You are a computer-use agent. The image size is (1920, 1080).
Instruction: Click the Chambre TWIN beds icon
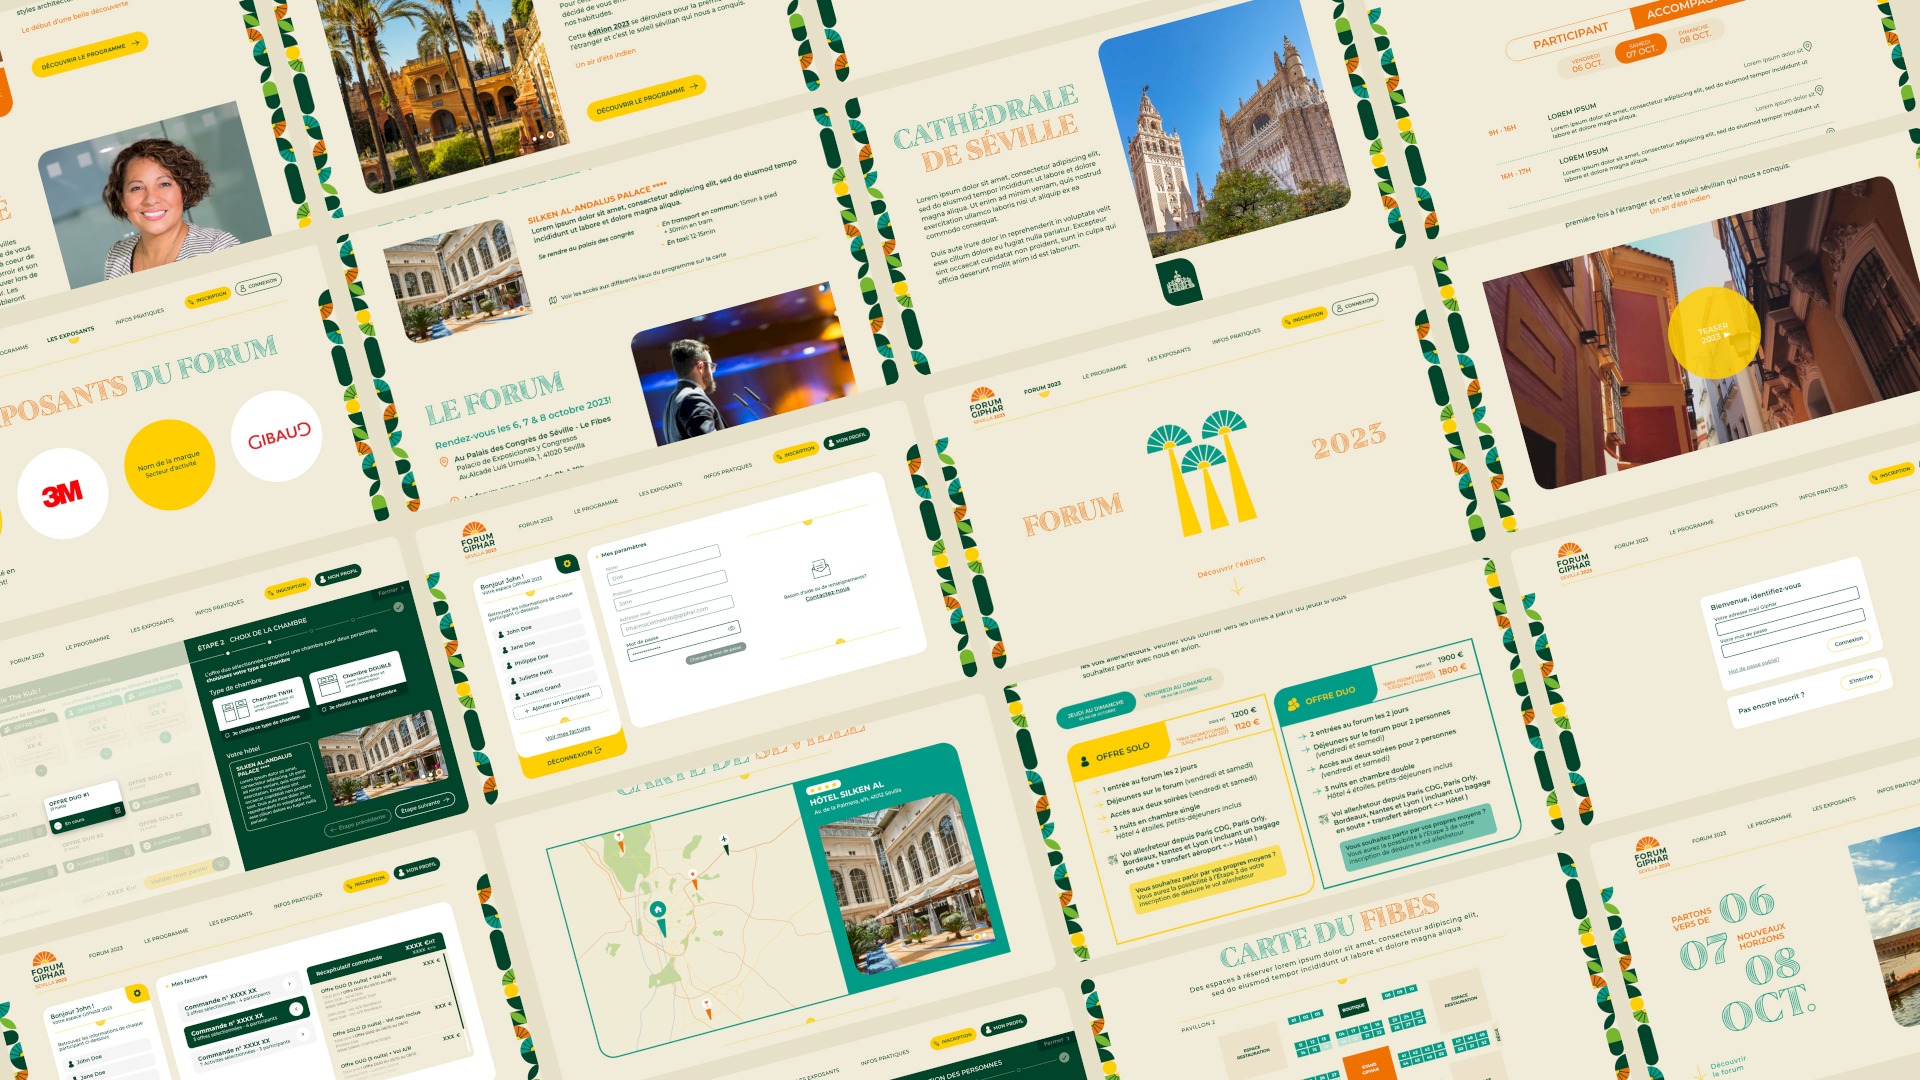pyautogui.click(x=235, y=712)
